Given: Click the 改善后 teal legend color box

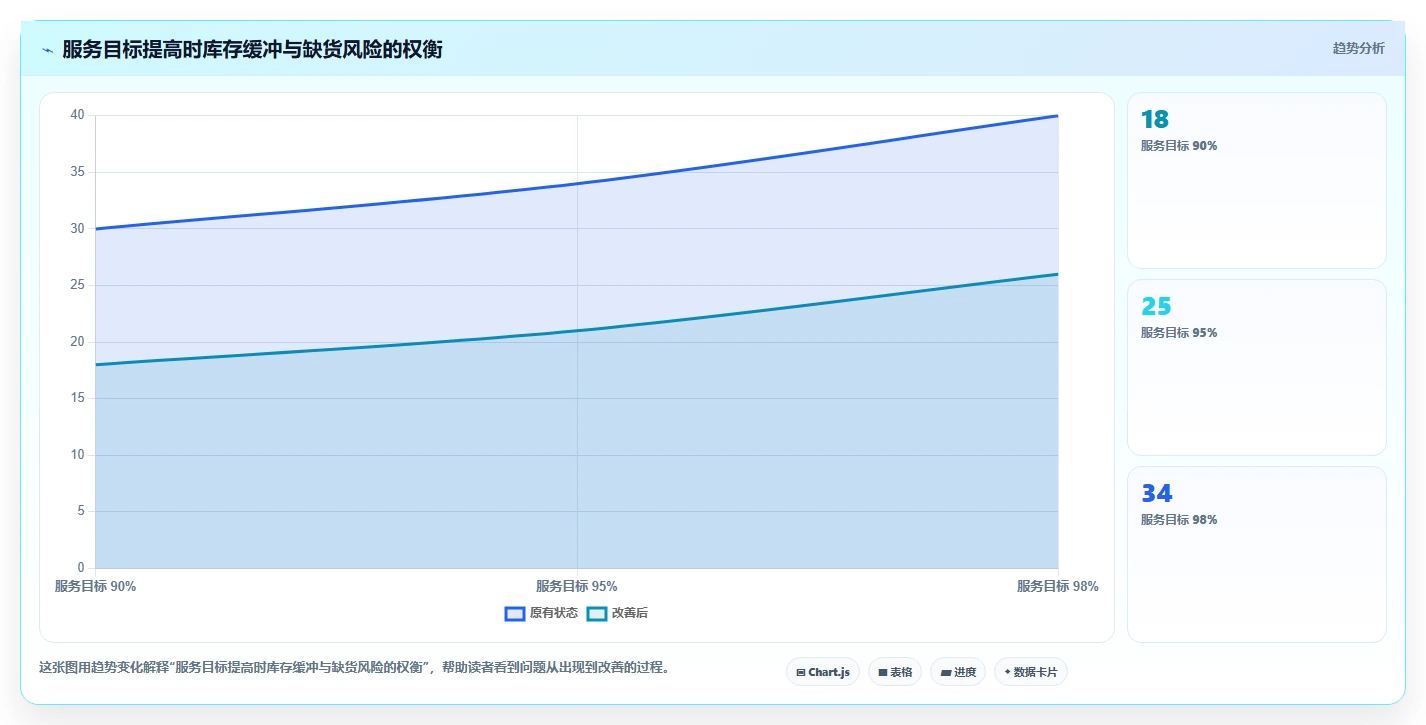Looking at the screenshot, I should coord(596,613).
